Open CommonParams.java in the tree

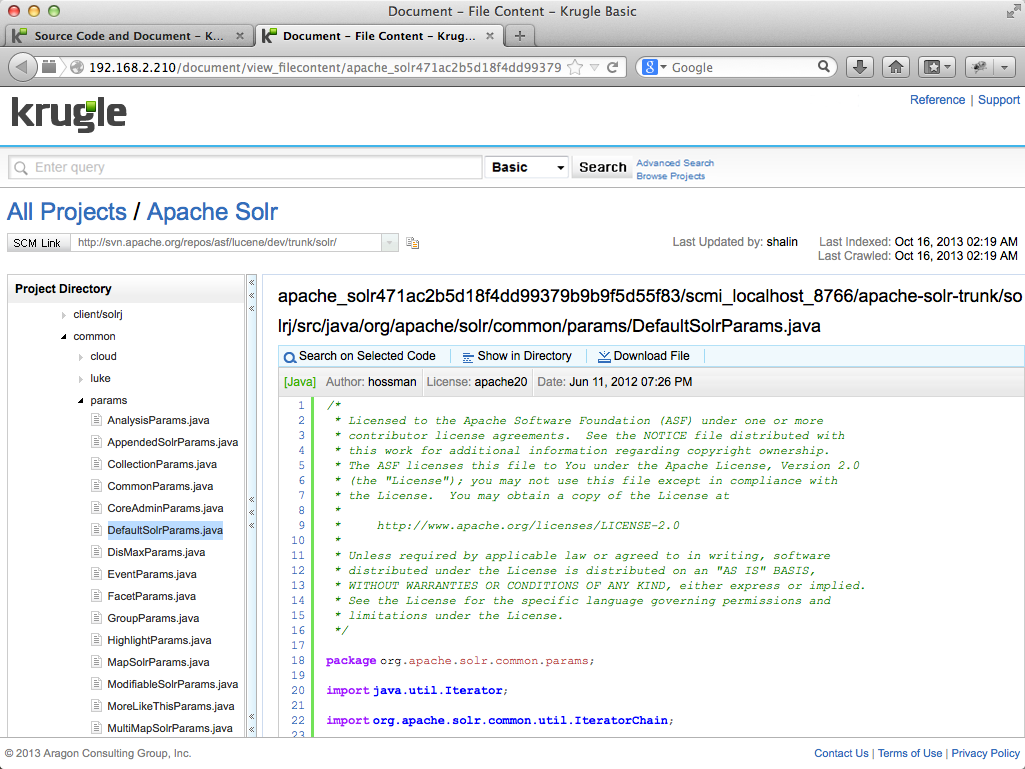click(160, 486)
